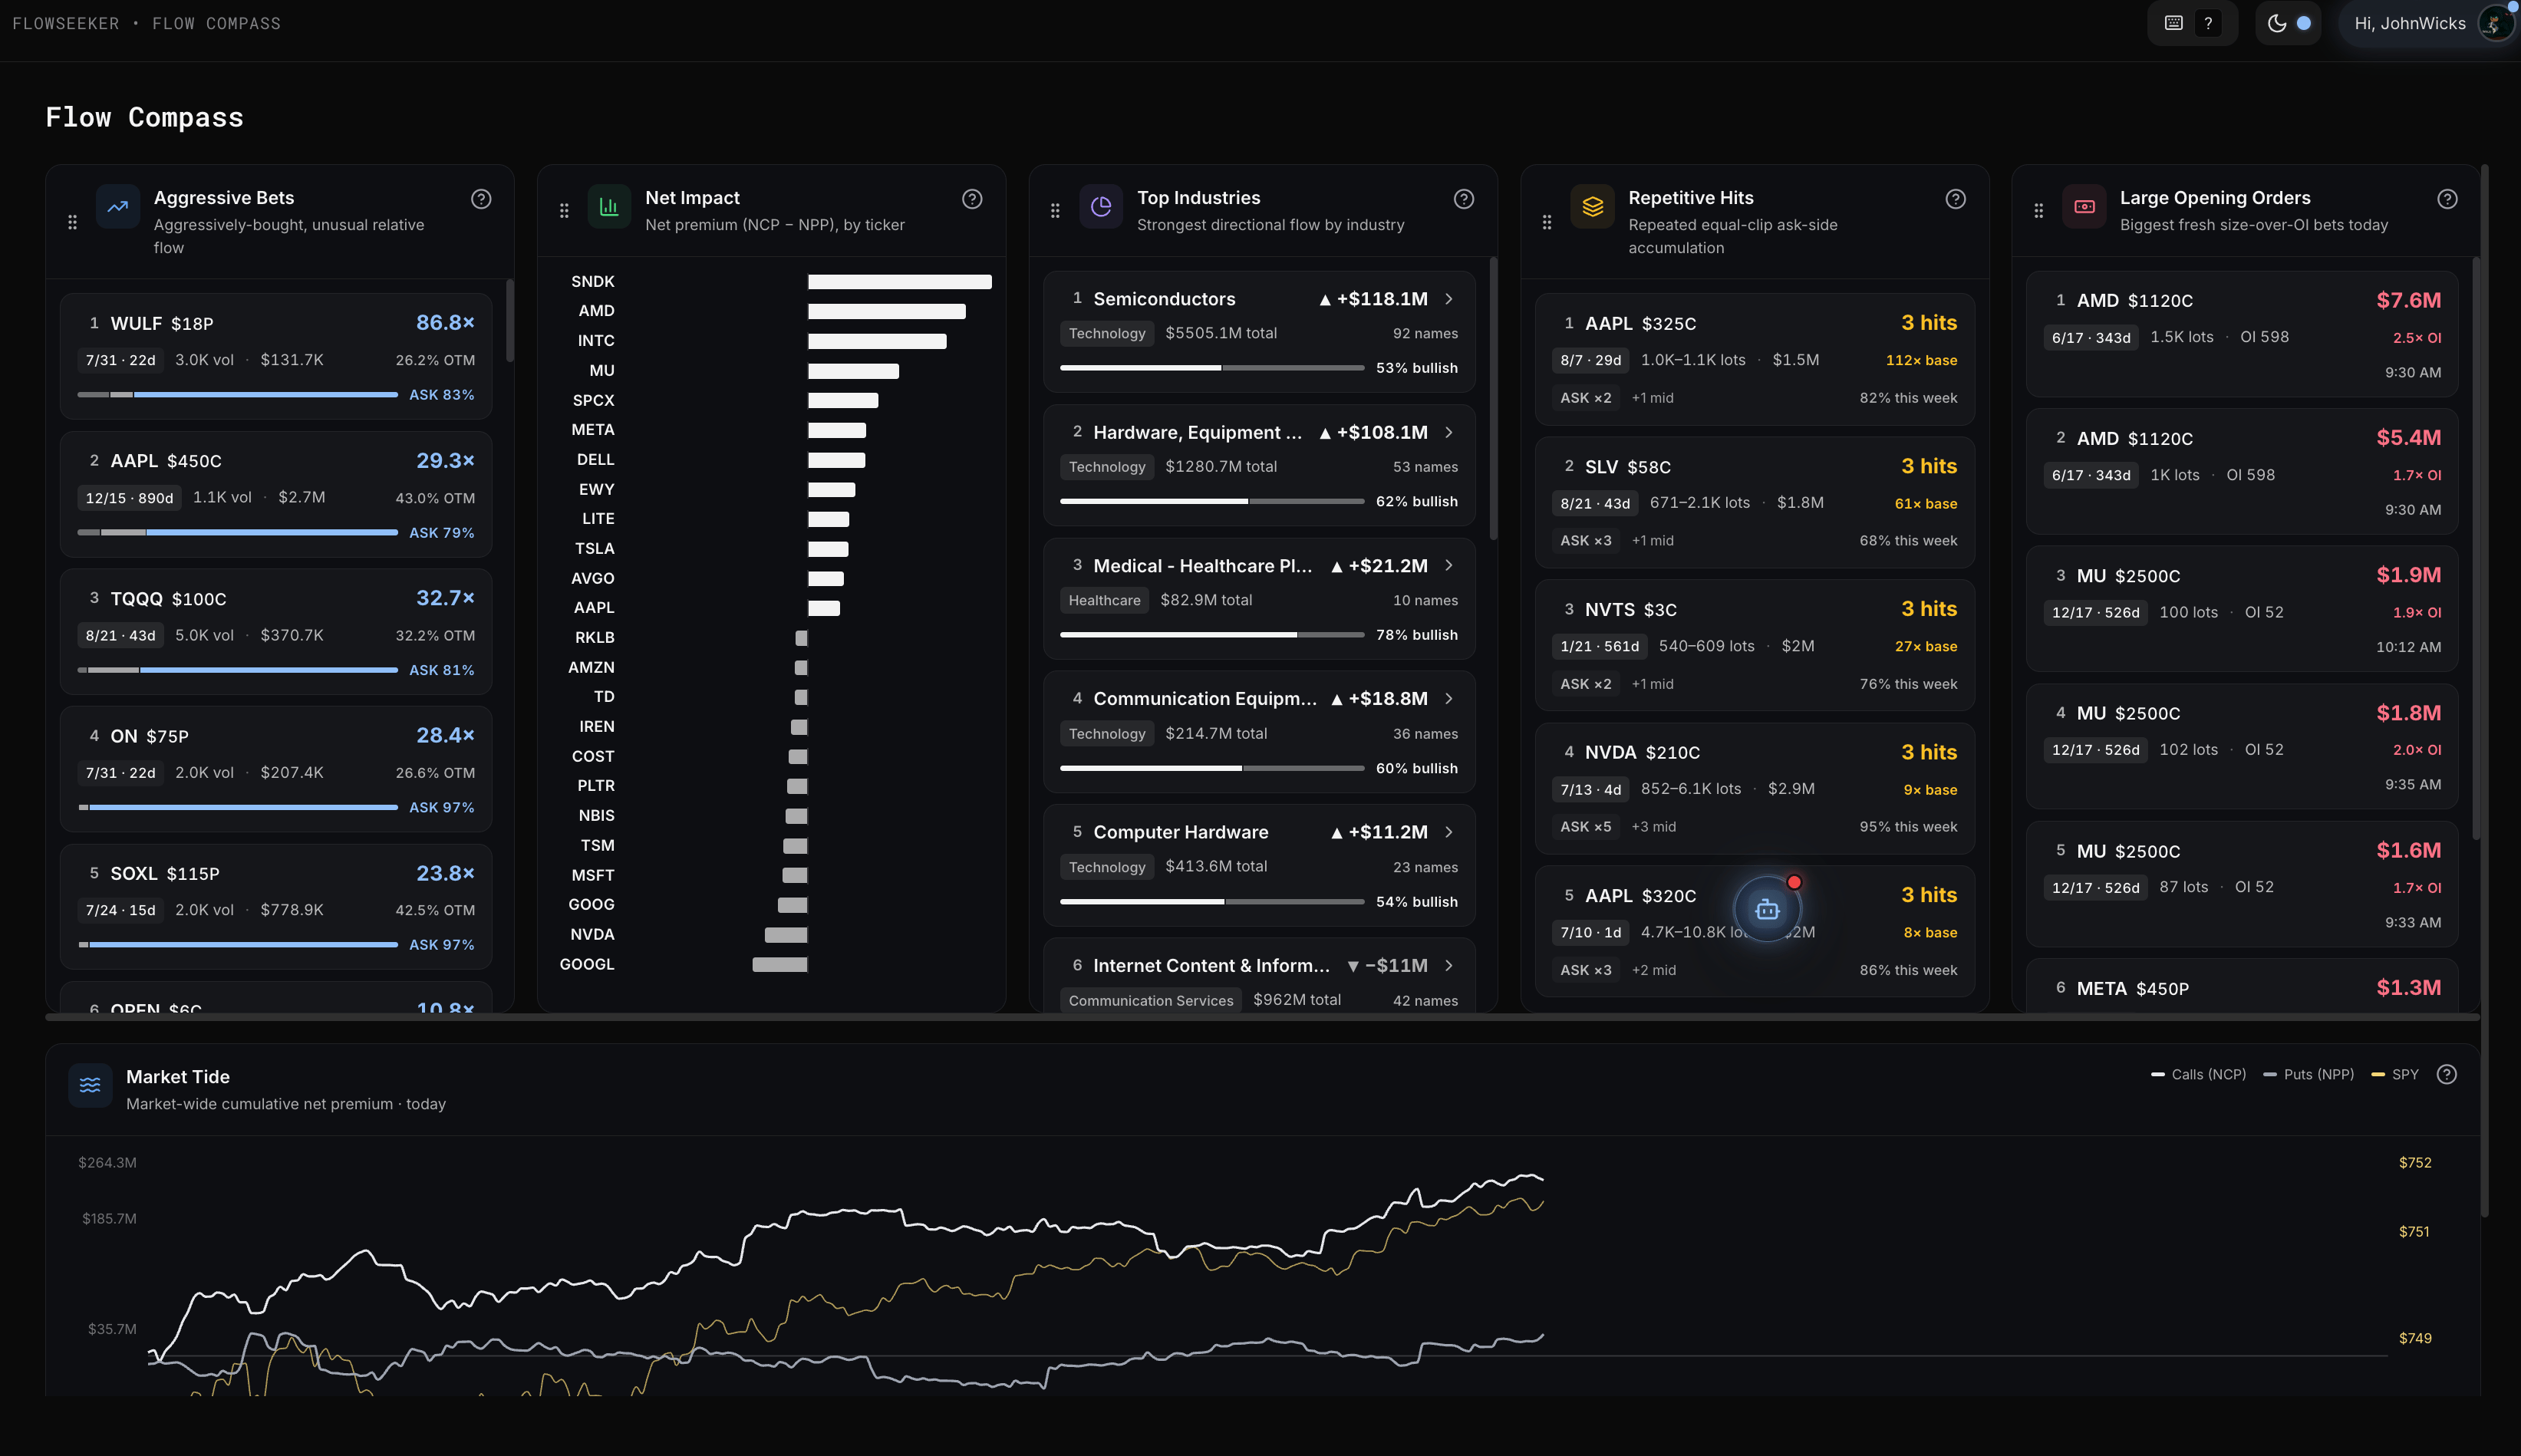2521x1456 pixels.
Task: Click the ON $75P ASK 97% bar
Action: click(x=238, y=807)
